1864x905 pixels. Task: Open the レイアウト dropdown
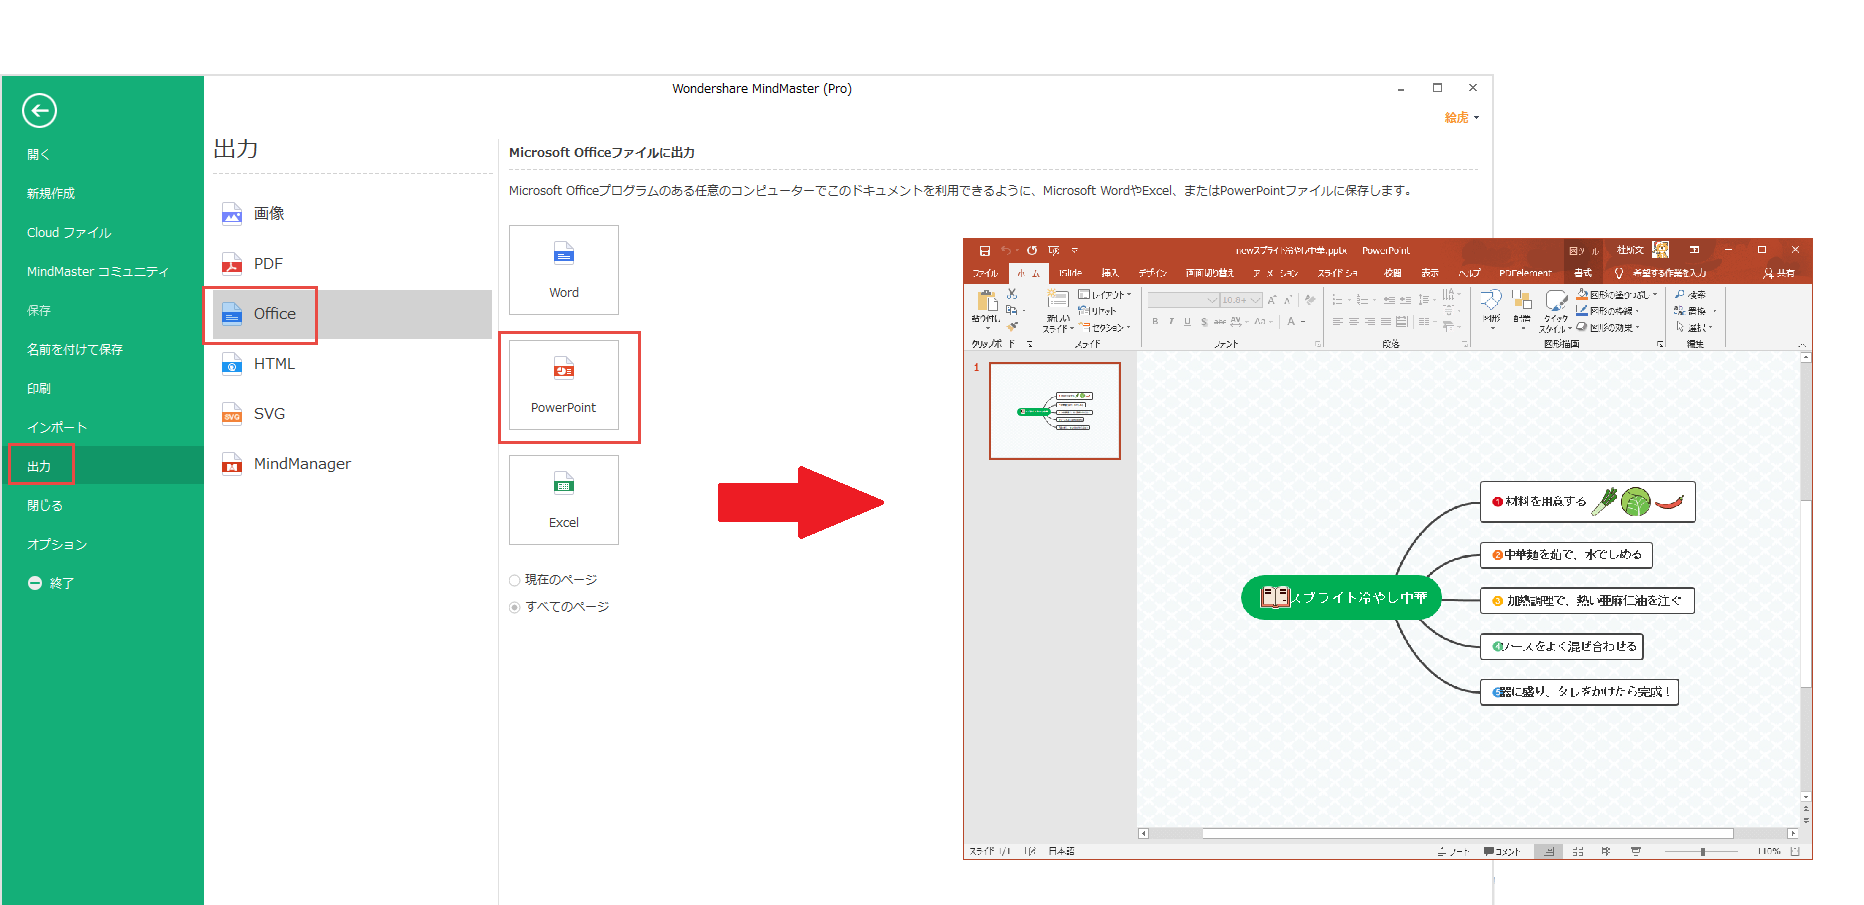(1105, 295)
